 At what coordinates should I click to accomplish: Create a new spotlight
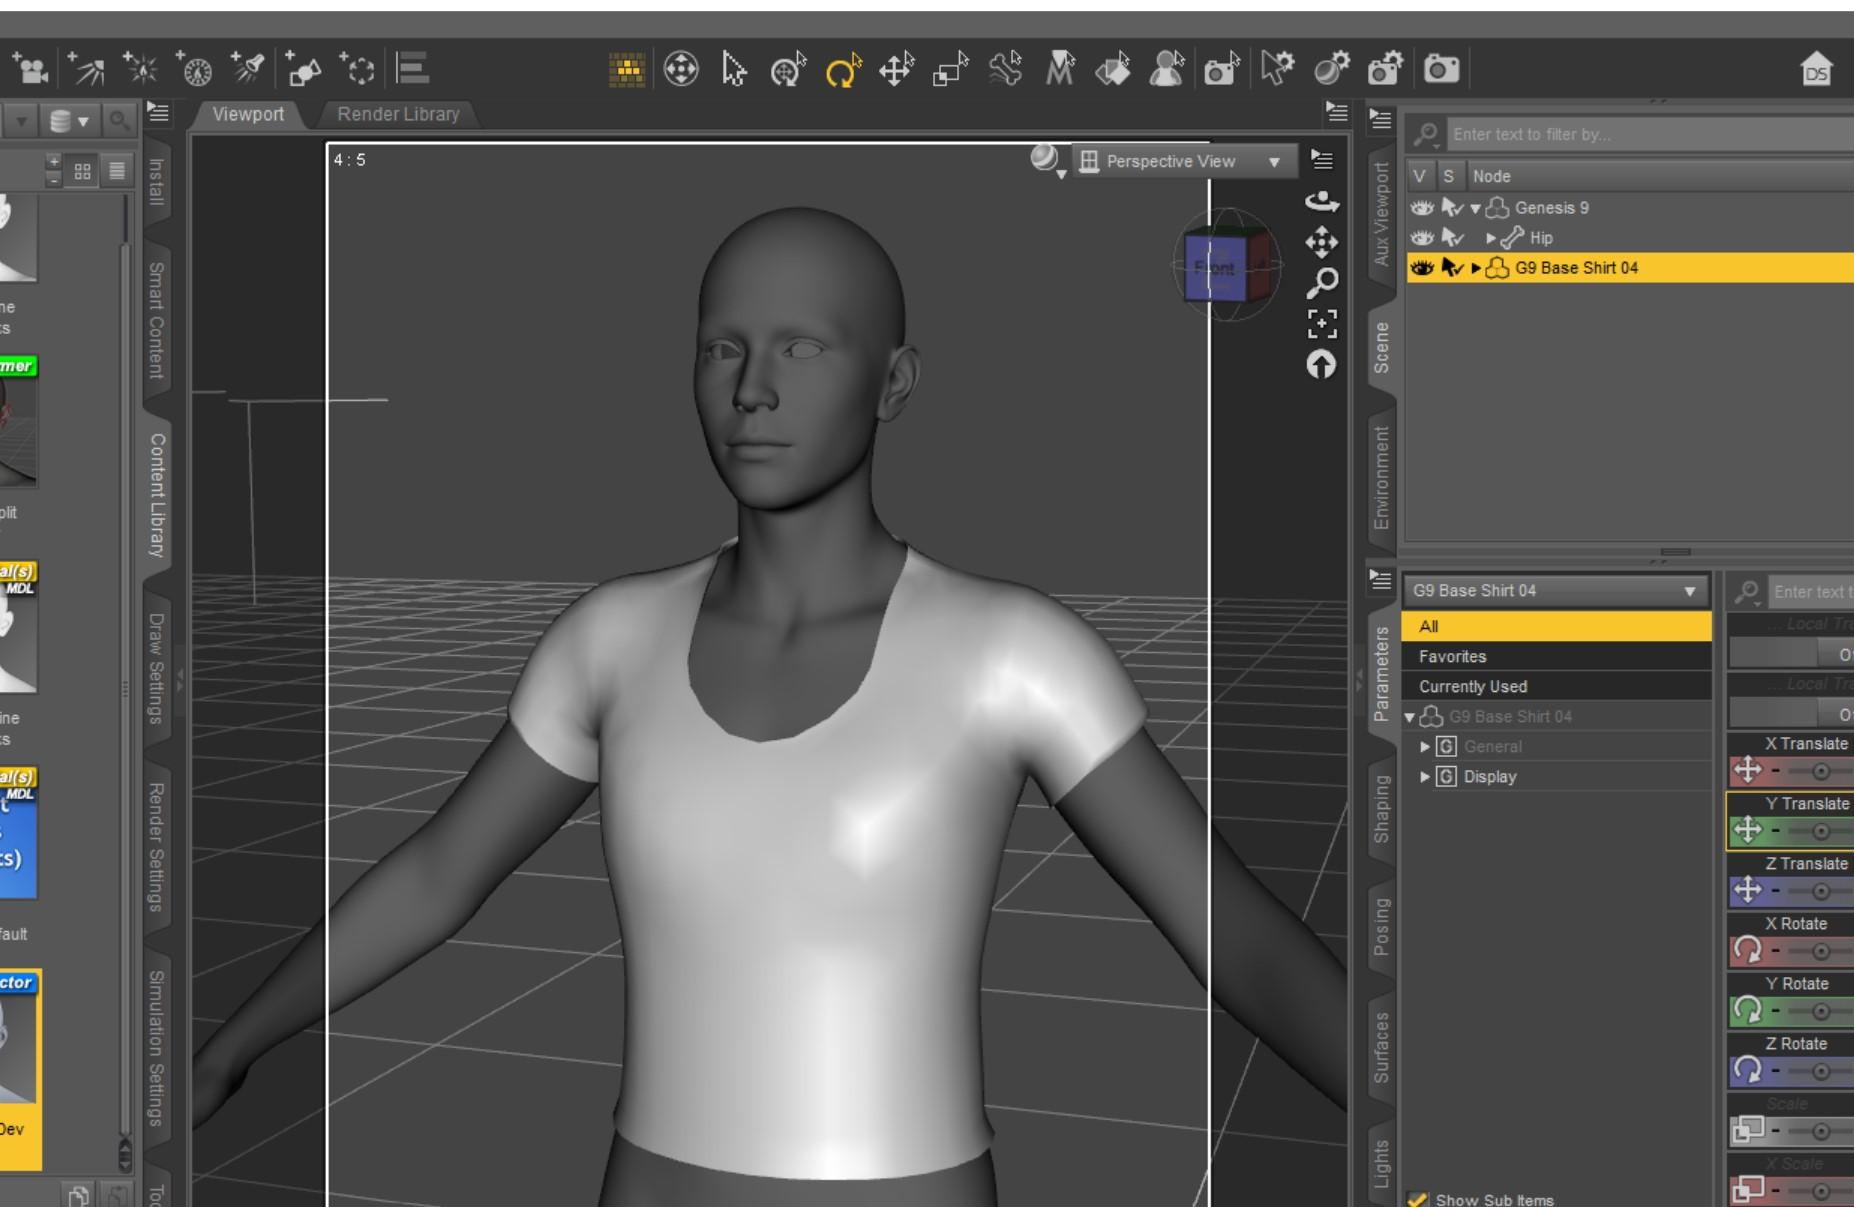247,69
